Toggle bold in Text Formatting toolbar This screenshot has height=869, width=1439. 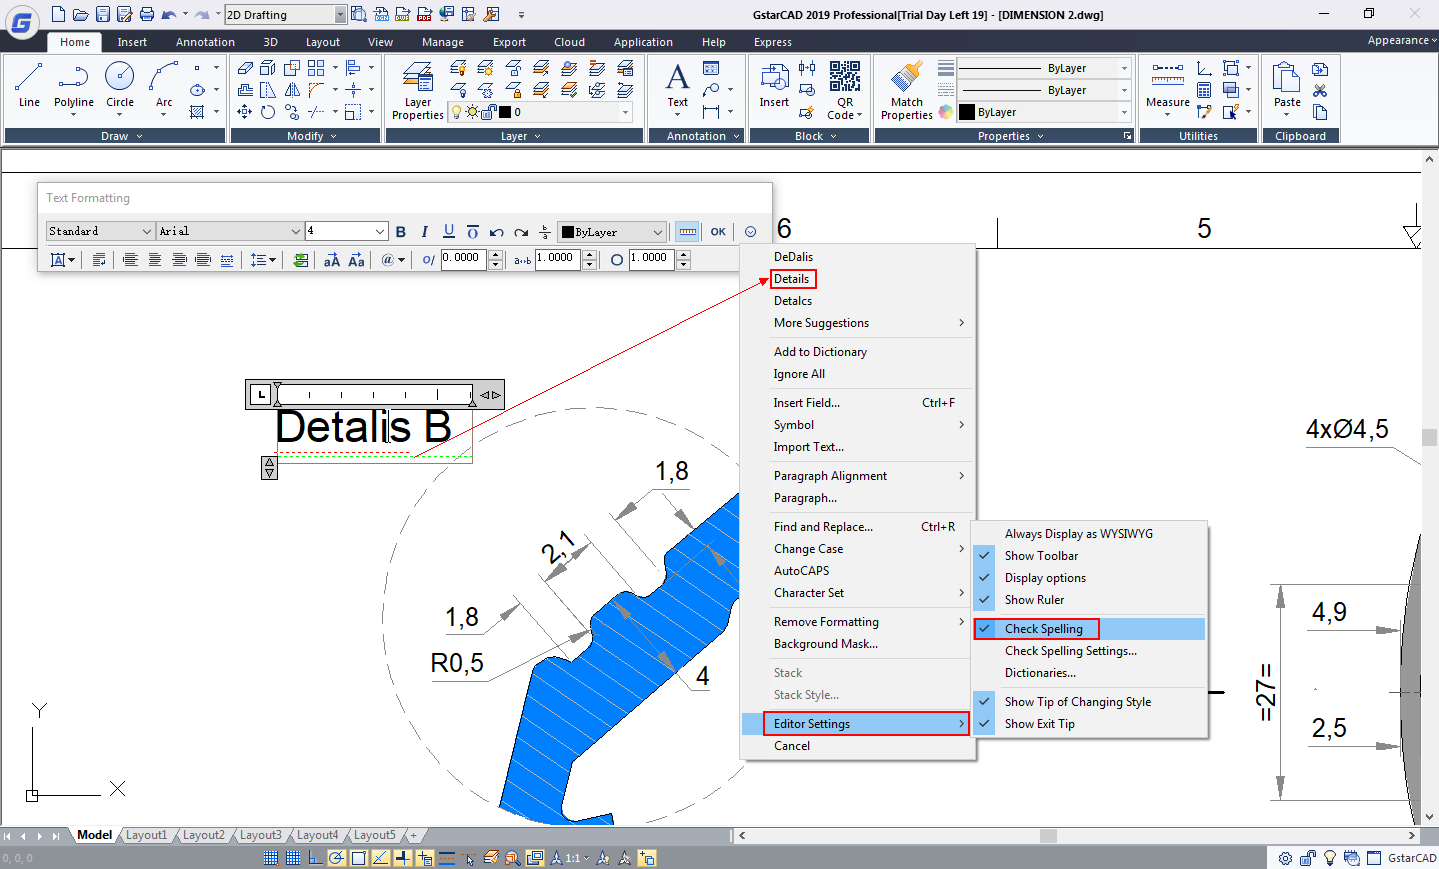[401, 232]
